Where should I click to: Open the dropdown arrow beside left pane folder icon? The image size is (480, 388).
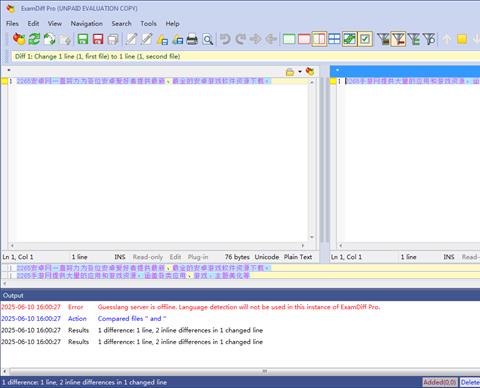(x=300, y=72)
